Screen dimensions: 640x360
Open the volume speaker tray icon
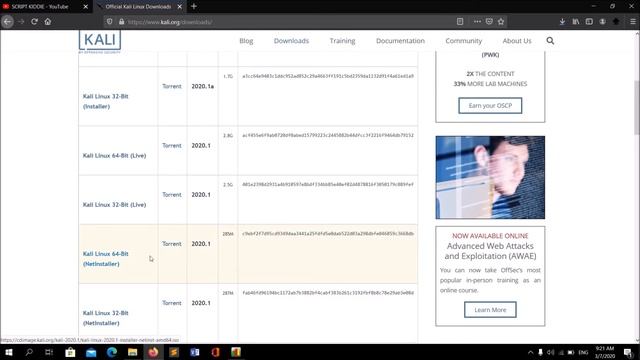point(551,352)
